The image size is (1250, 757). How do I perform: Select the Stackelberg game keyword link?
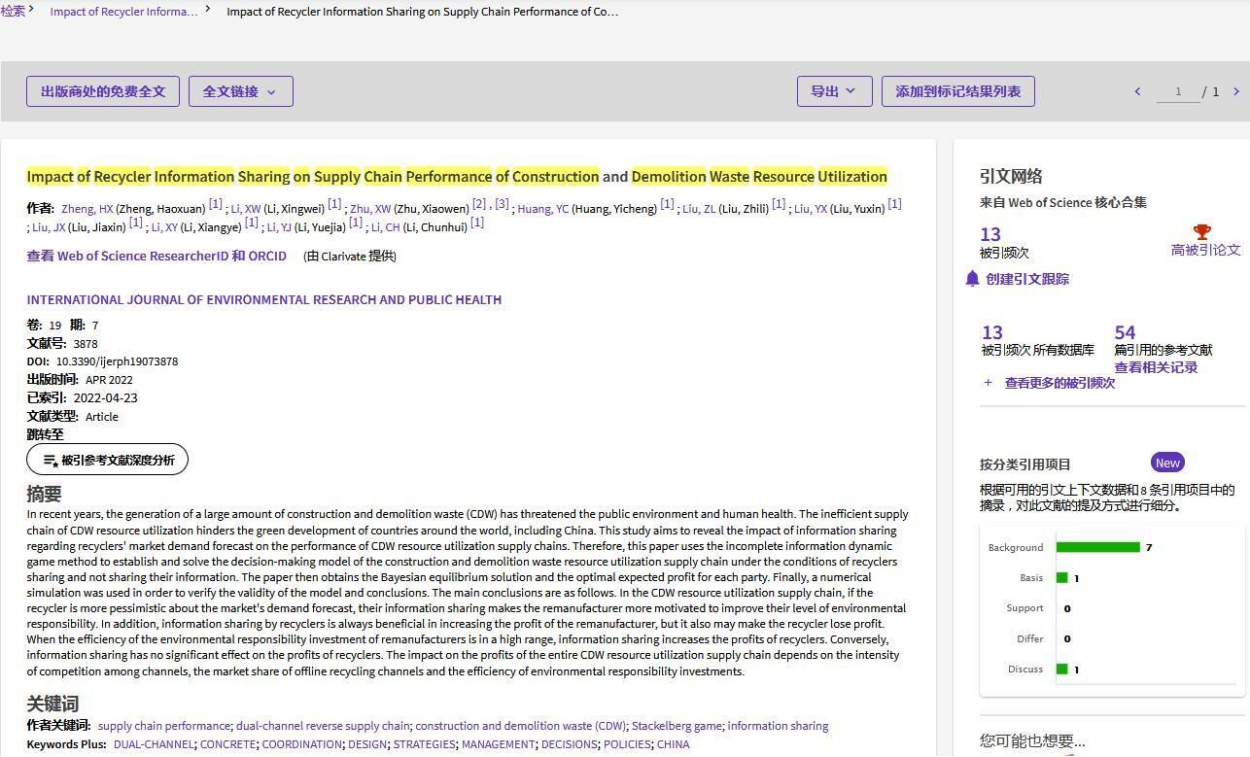[x=676, y=726]
